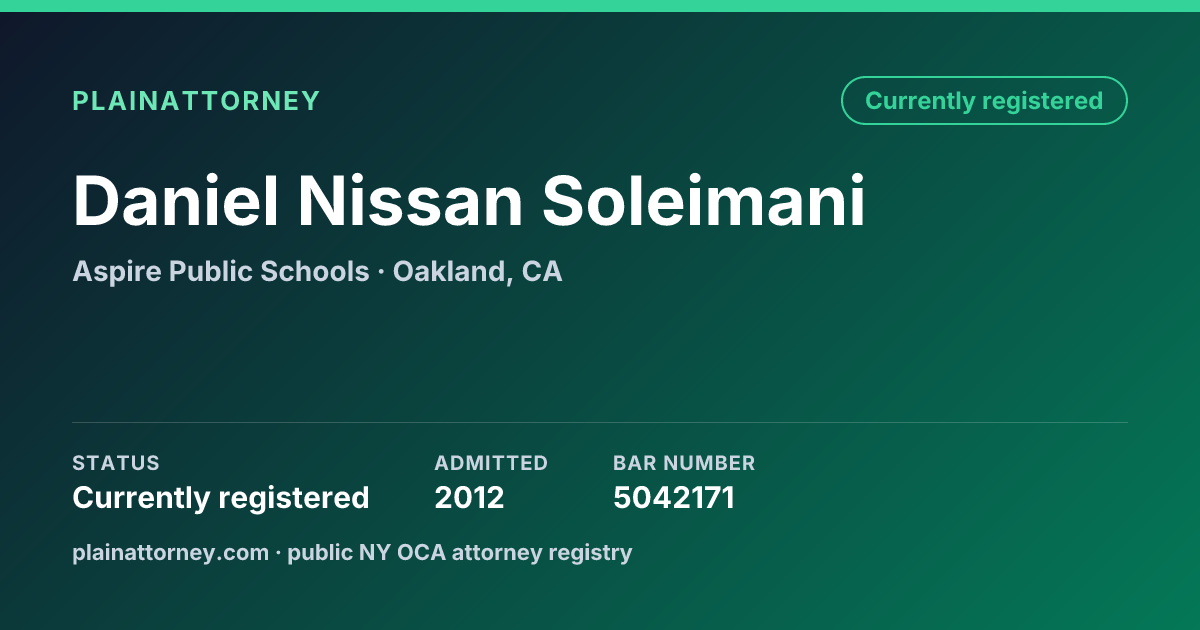Viewport: 1200px width, 630px height.
Task: Click the Oakland, CA location text
Action: [477, 271]
